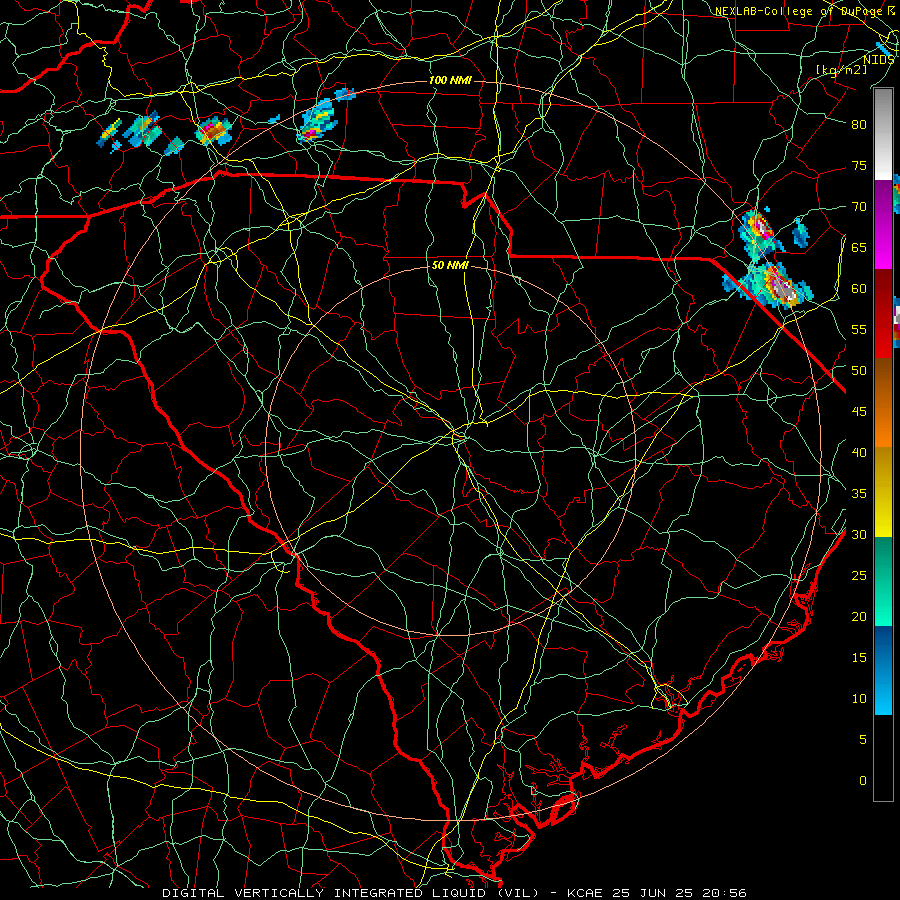
Task: Click the NIDS label near the legend
Action: [x=878, y=60]
